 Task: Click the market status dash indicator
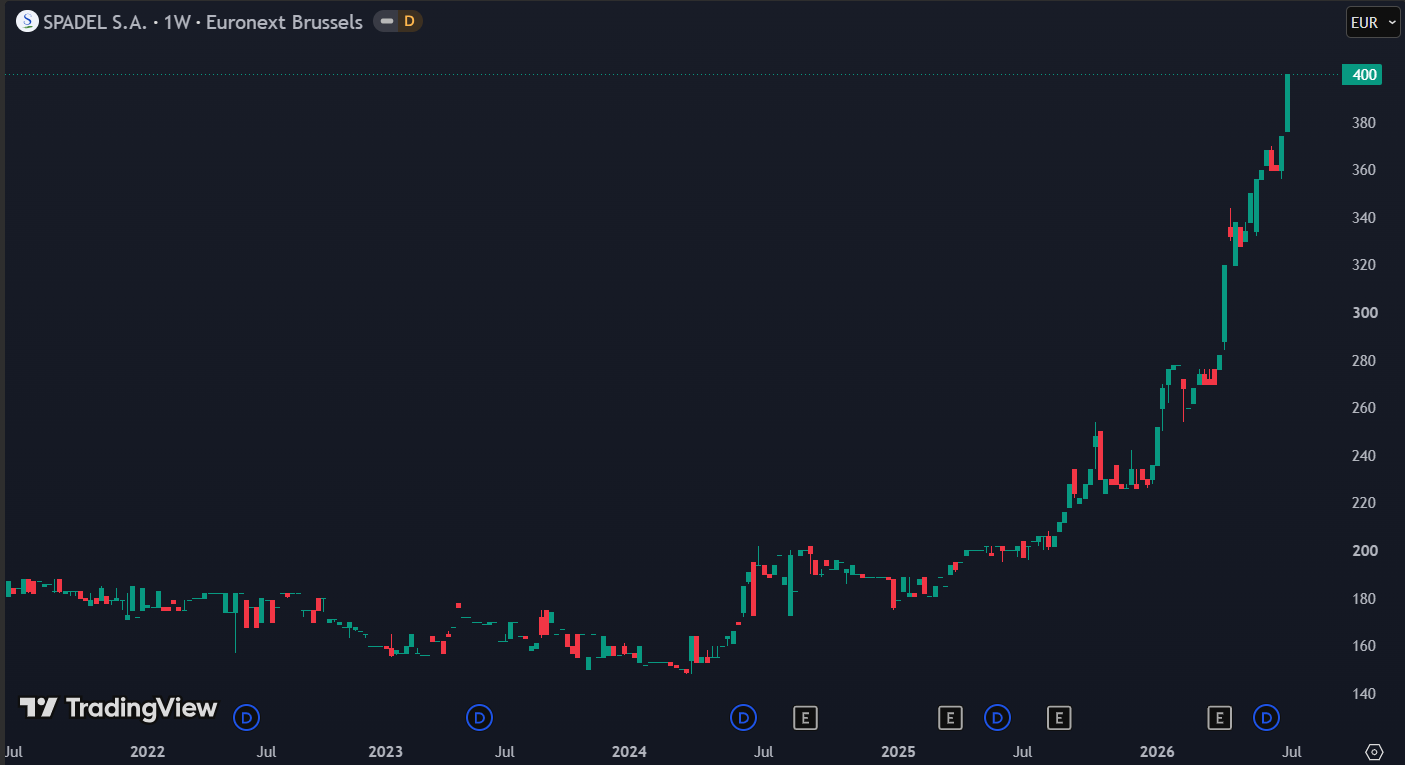386,21
